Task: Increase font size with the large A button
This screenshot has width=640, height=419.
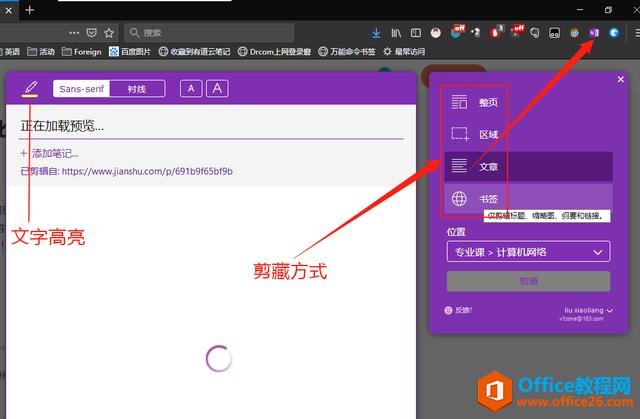Action: pyautogui.click(x=217, y=89)
